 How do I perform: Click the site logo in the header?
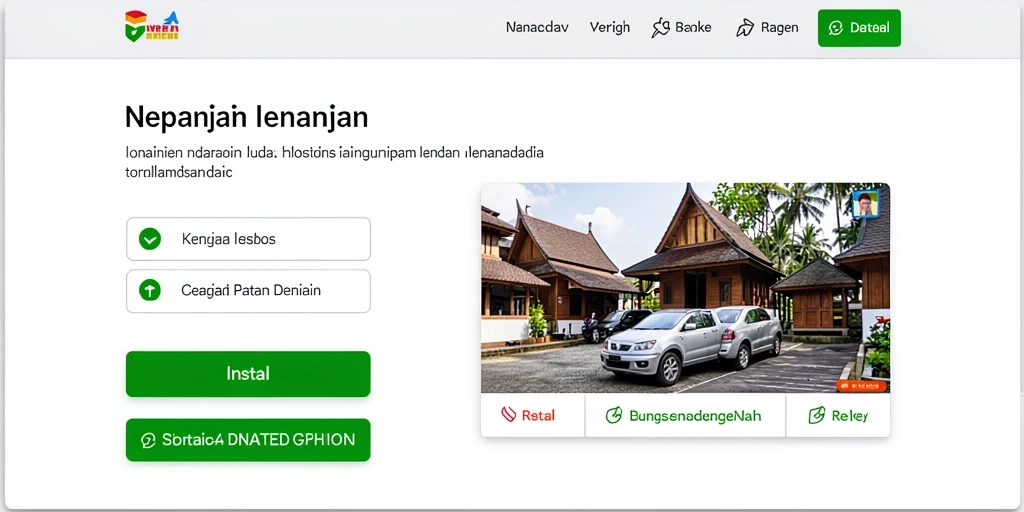(x=152, y=26)
